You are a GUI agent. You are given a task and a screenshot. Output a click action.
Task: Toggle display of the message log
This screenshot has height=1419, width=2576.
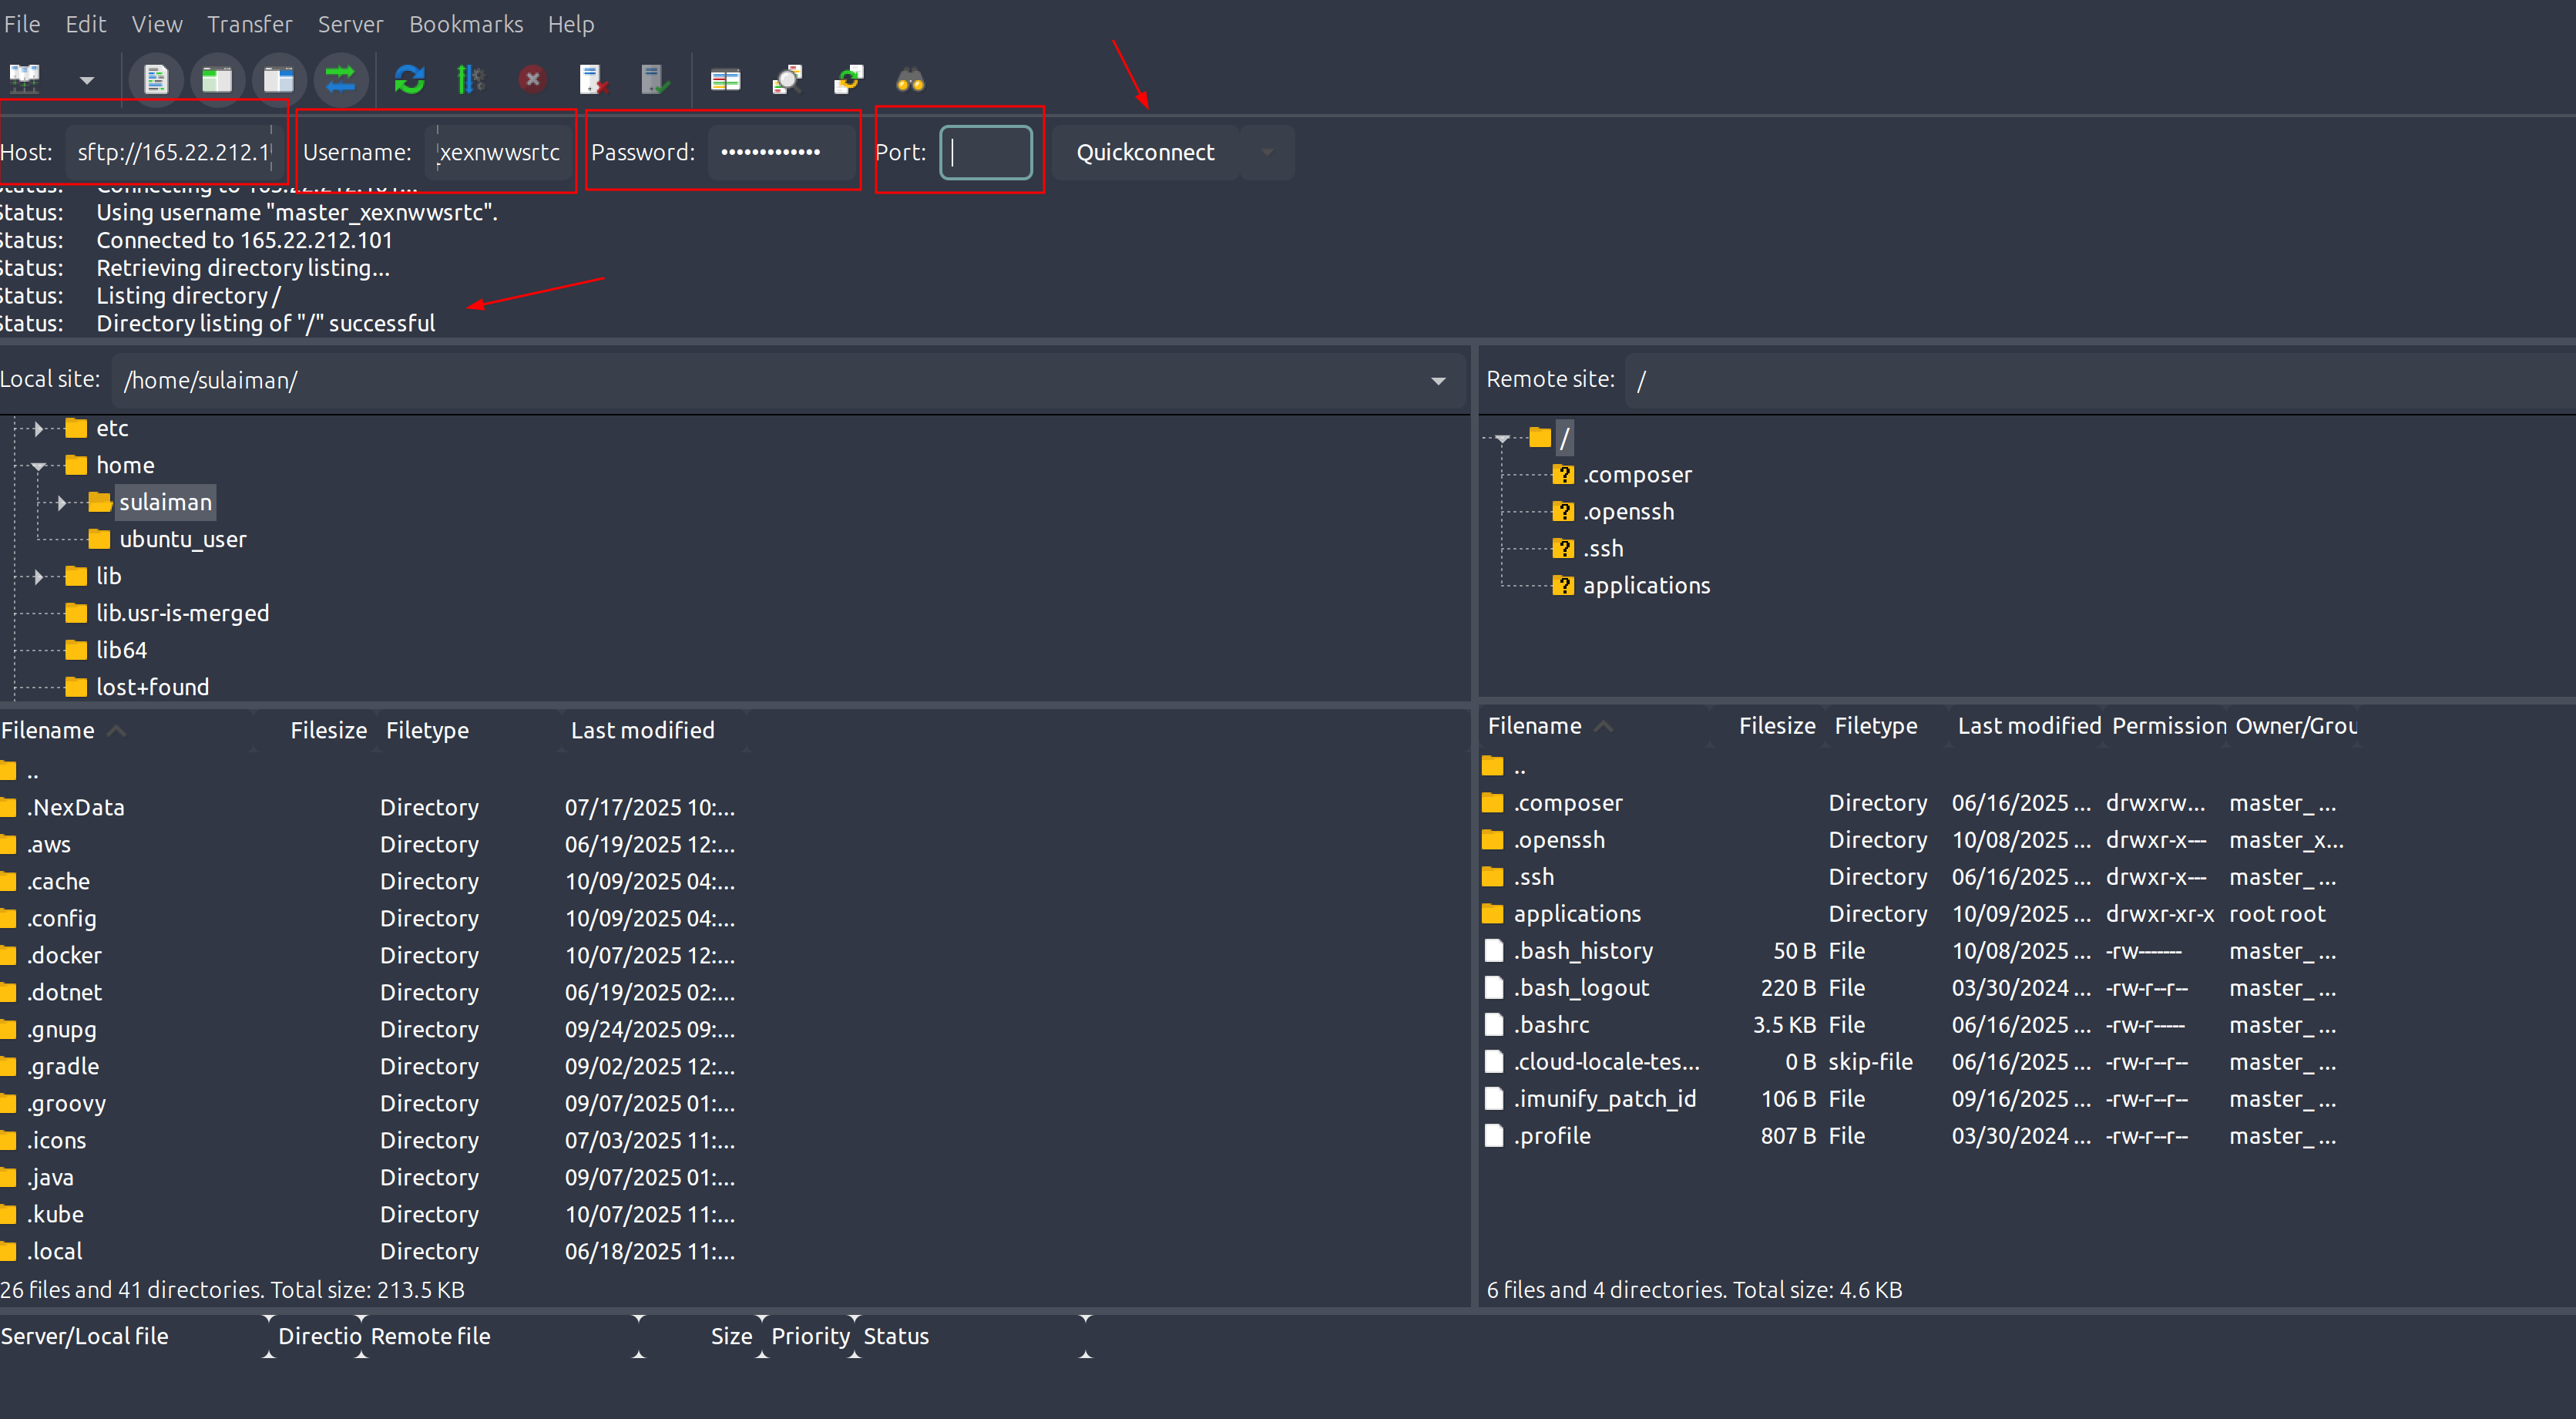[156, 79]
